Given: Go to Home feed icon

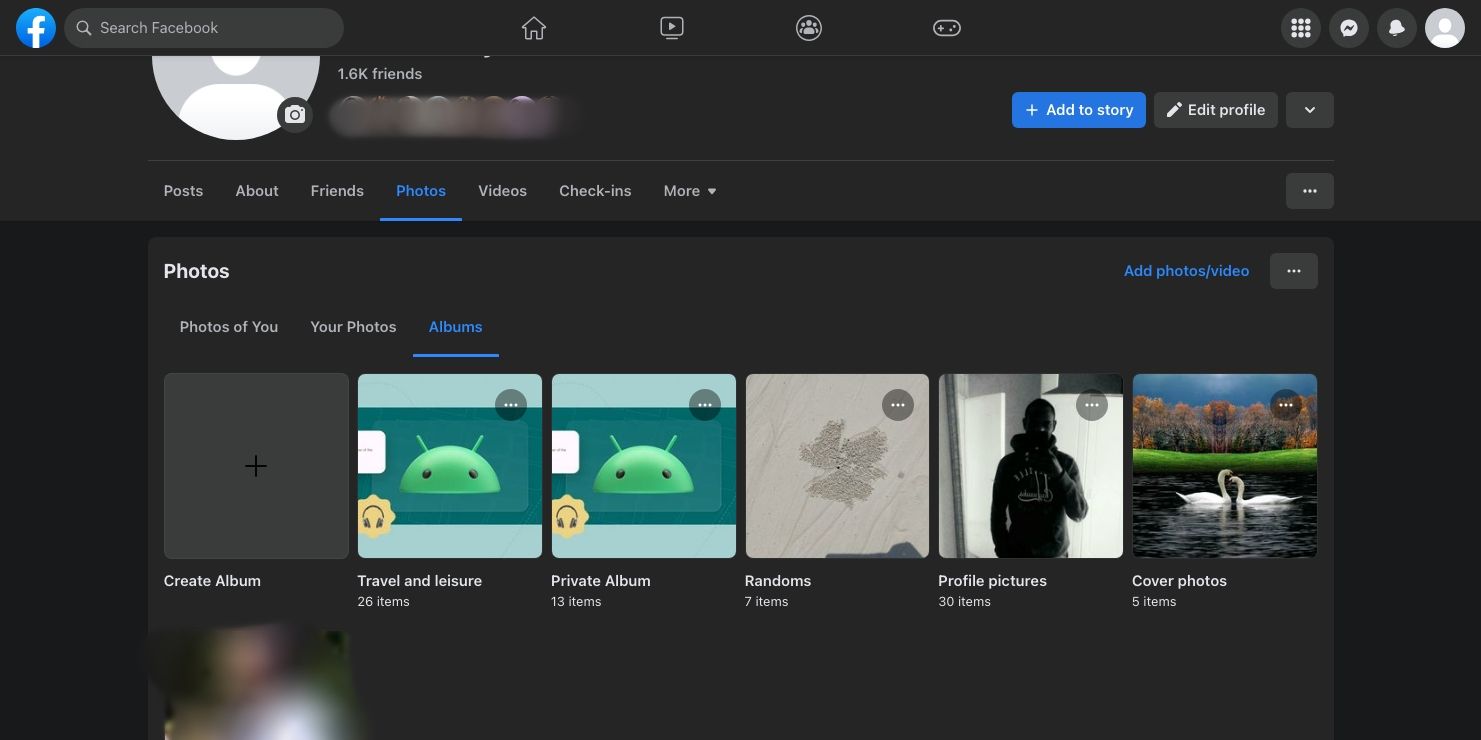Looking at the screenshot, I should click(534, 28).
